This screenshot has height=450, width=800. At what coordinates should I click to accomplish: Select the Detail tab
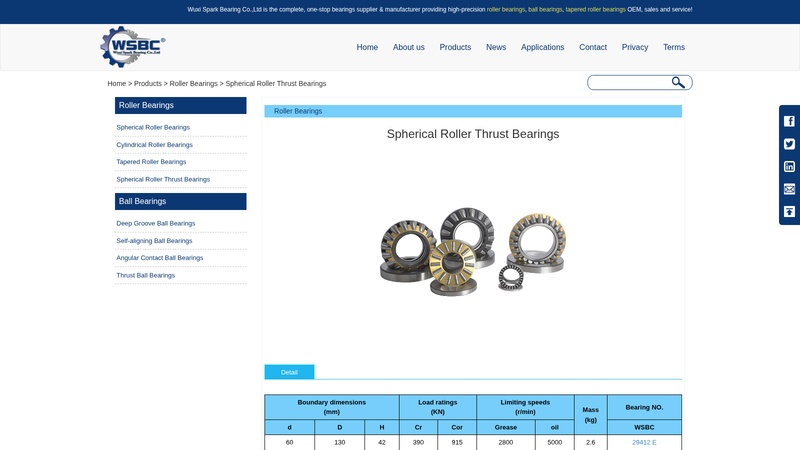pyautogui.click(x=289, y=372)
